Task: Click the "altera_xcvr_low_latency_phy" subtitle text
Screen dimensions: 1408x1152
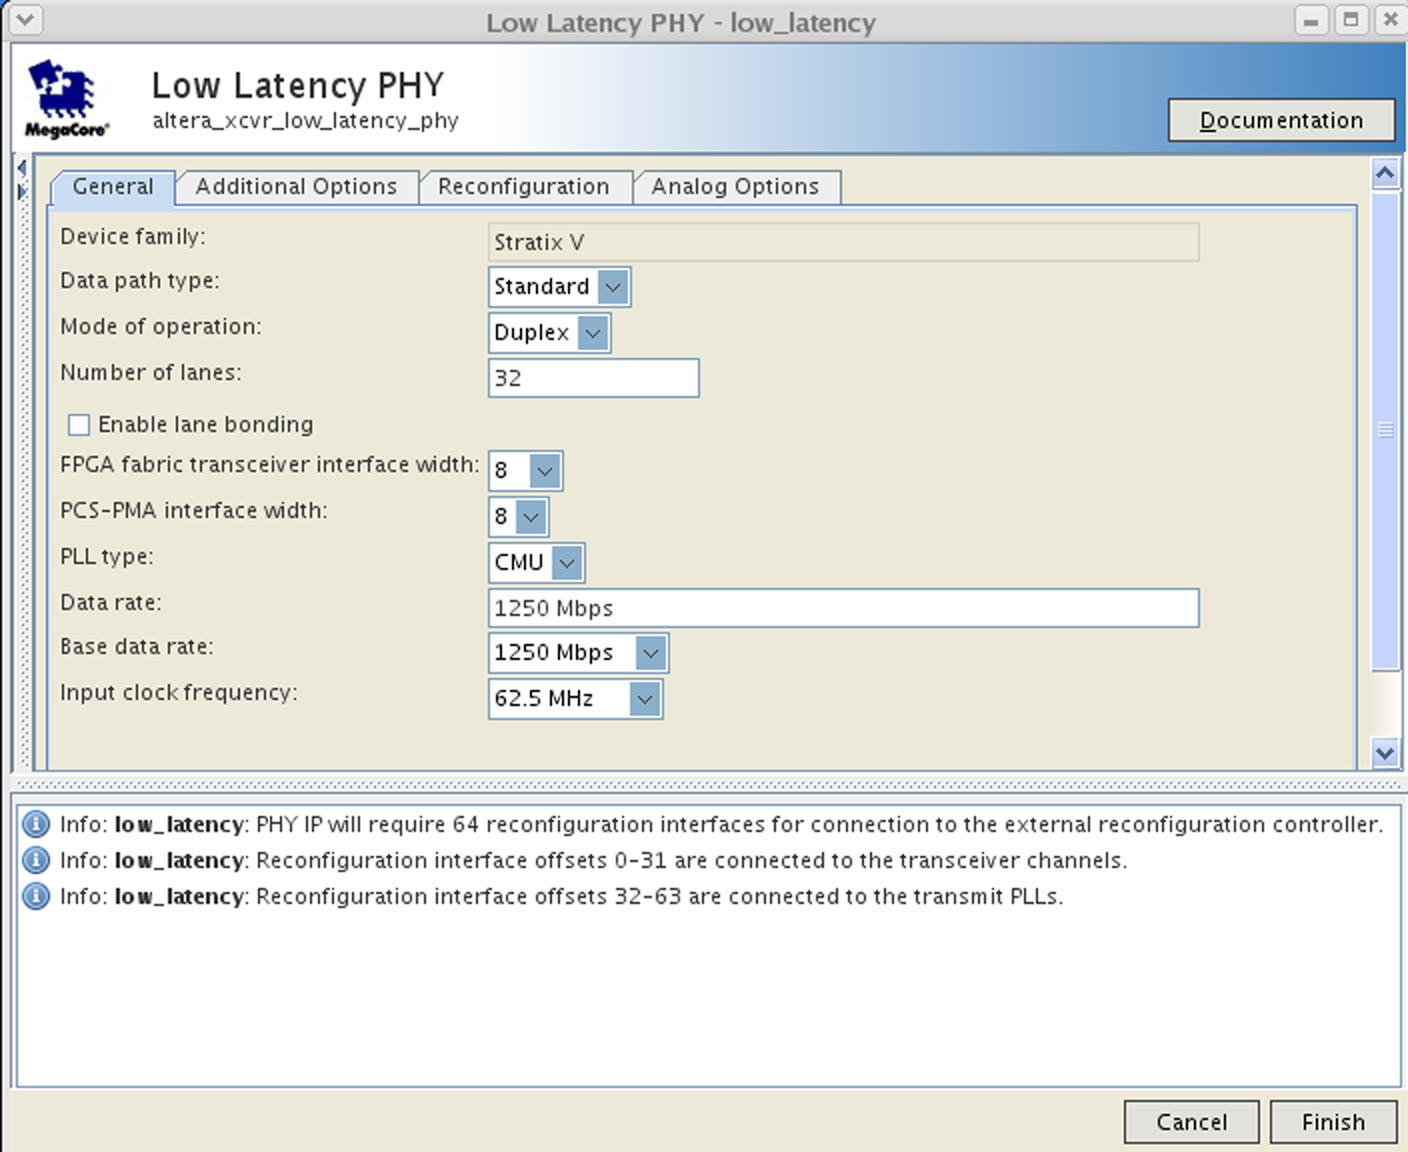Action: [x=305, y=121]
